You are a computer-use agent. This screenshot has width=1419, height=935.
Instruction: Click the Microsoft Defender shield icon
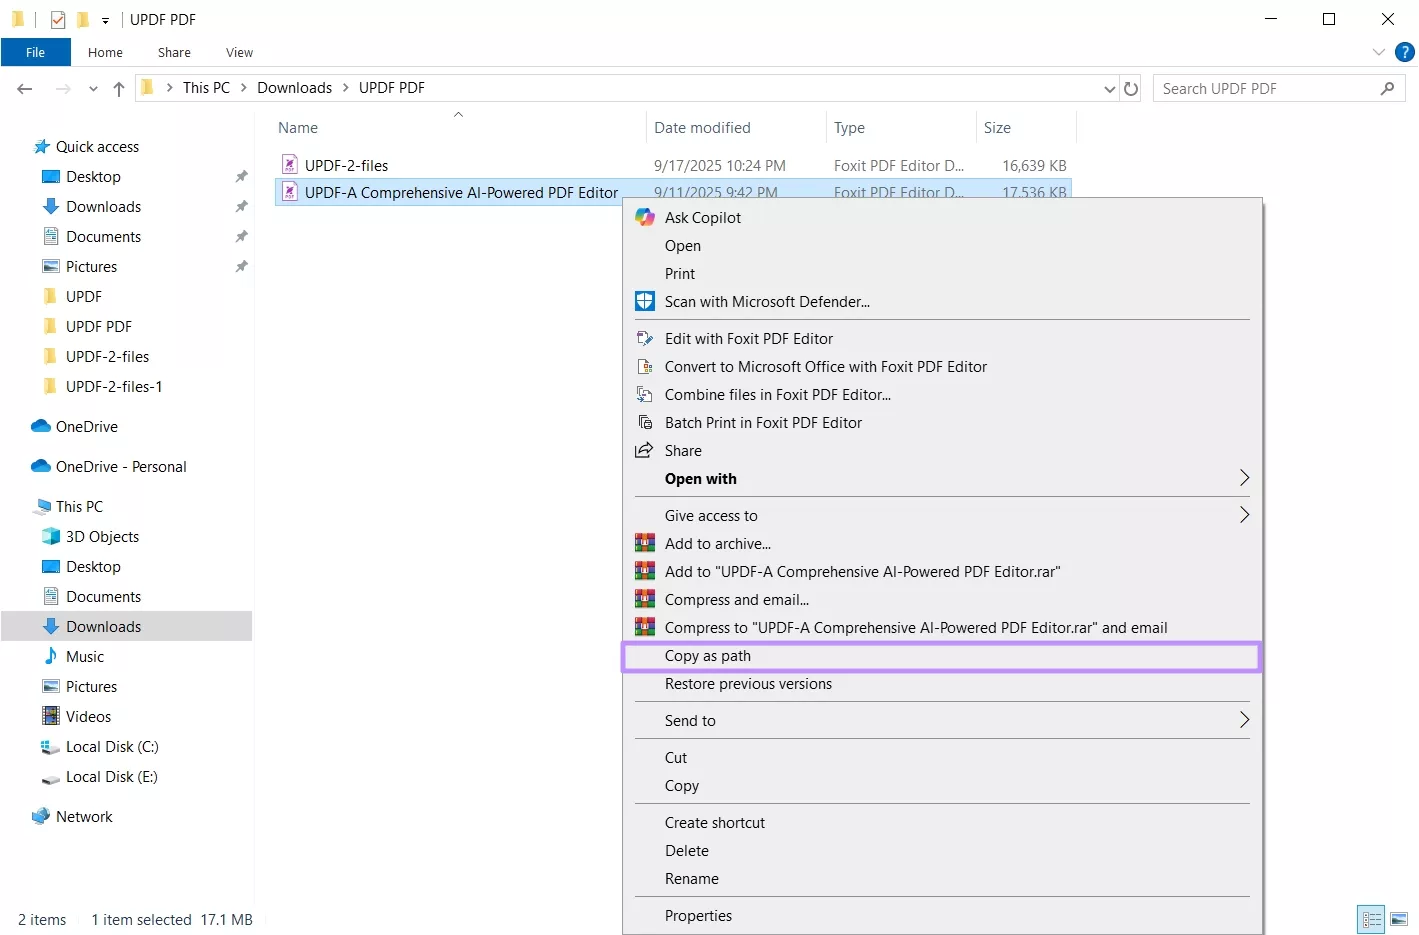[645, 301]
